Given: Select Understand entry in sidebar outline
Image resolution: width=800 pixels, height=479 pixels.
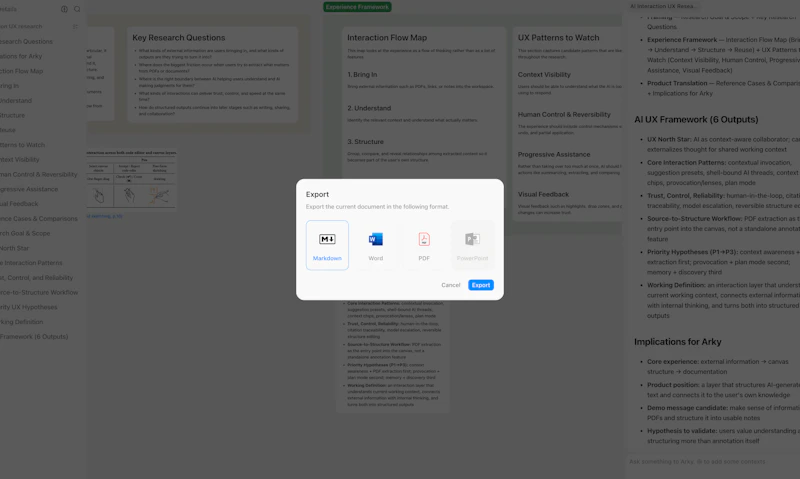Looking at the screenshot, I should [x=16, y=100].
